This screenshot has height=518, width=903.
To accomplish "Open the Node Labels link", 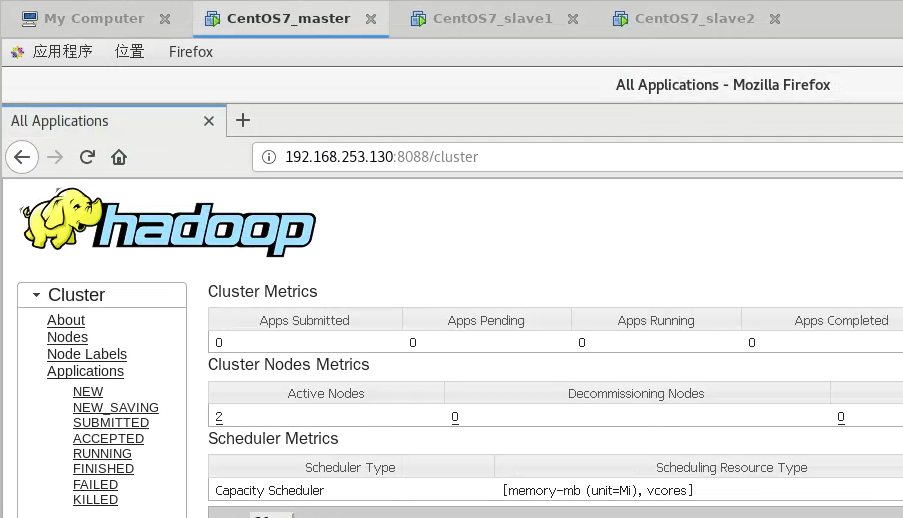I will pyautogui.click(x=87, y=354).
